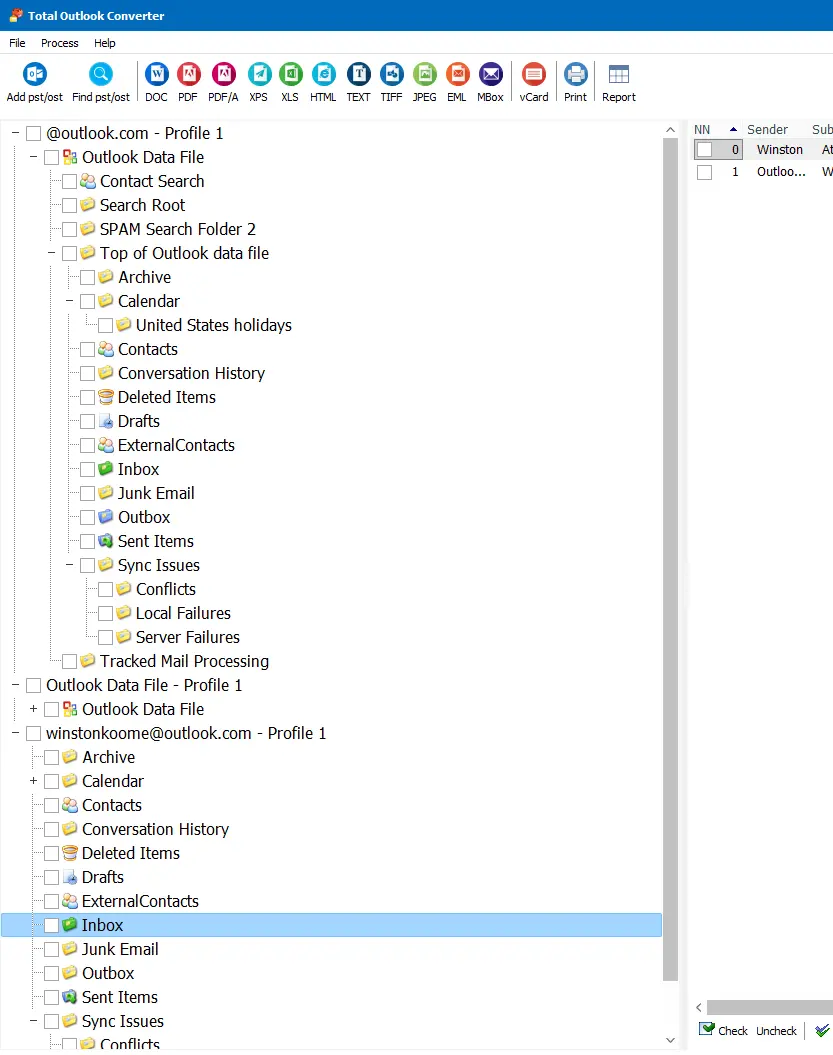Click the vCard conversion icon
This screenshot has height=1055, width=833.
pos(533,74)
